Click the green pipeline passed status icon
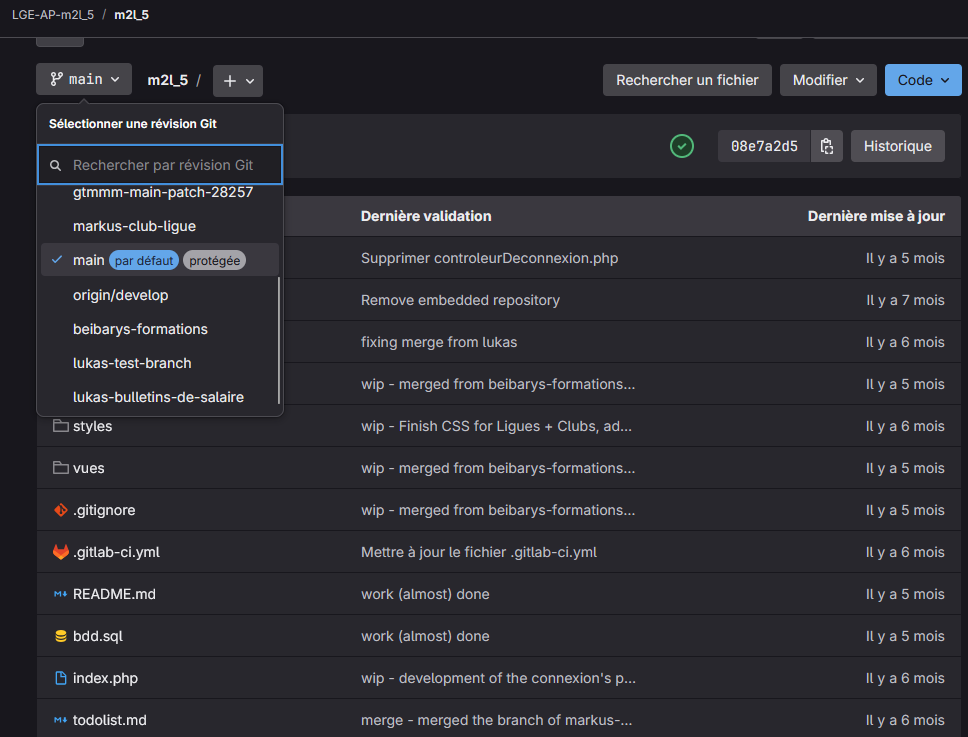This screenshot has width=968, height=737. coord(681,146)
